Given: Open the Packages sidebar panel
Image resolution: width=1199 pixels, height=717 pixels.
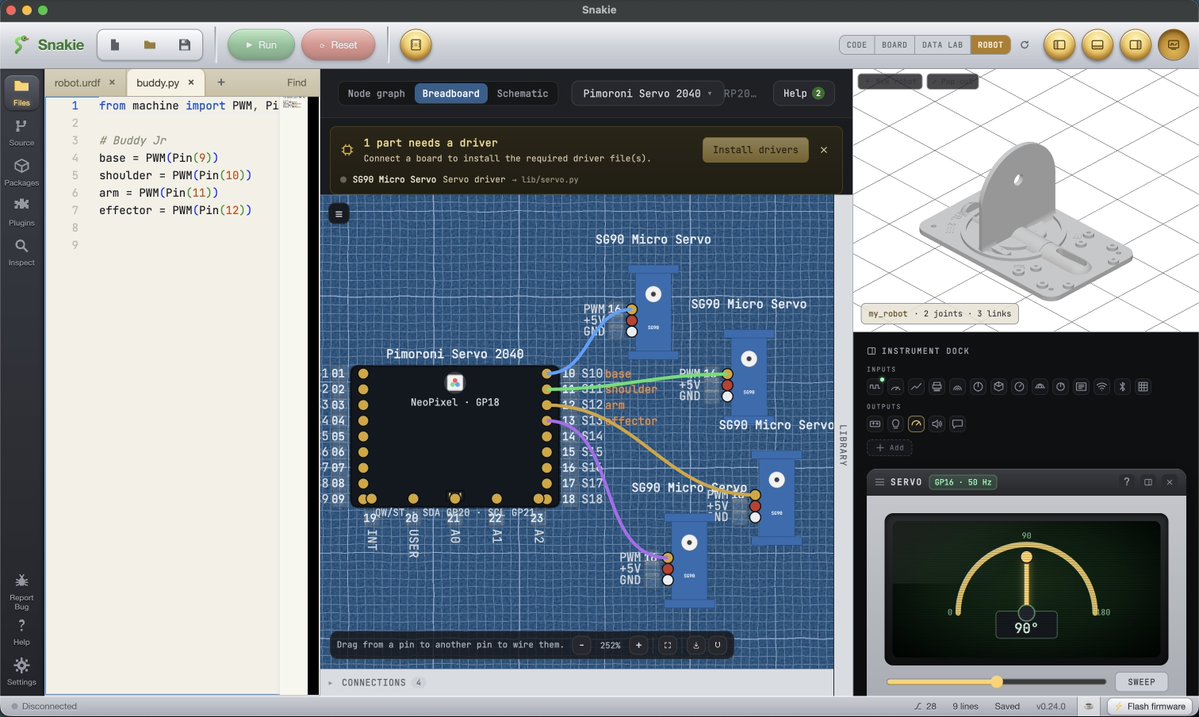Looking at the screenshot, I should click(21, 172).
